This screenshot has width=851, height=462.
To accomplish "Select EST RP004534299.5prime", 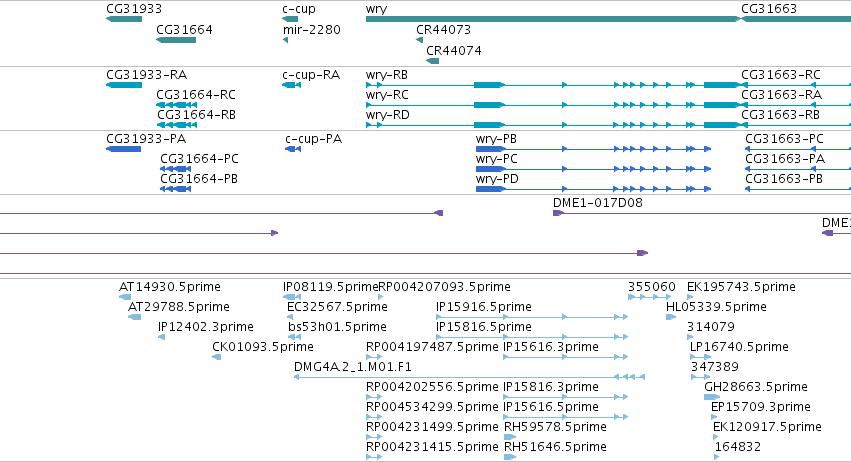I will click(432, 408).
